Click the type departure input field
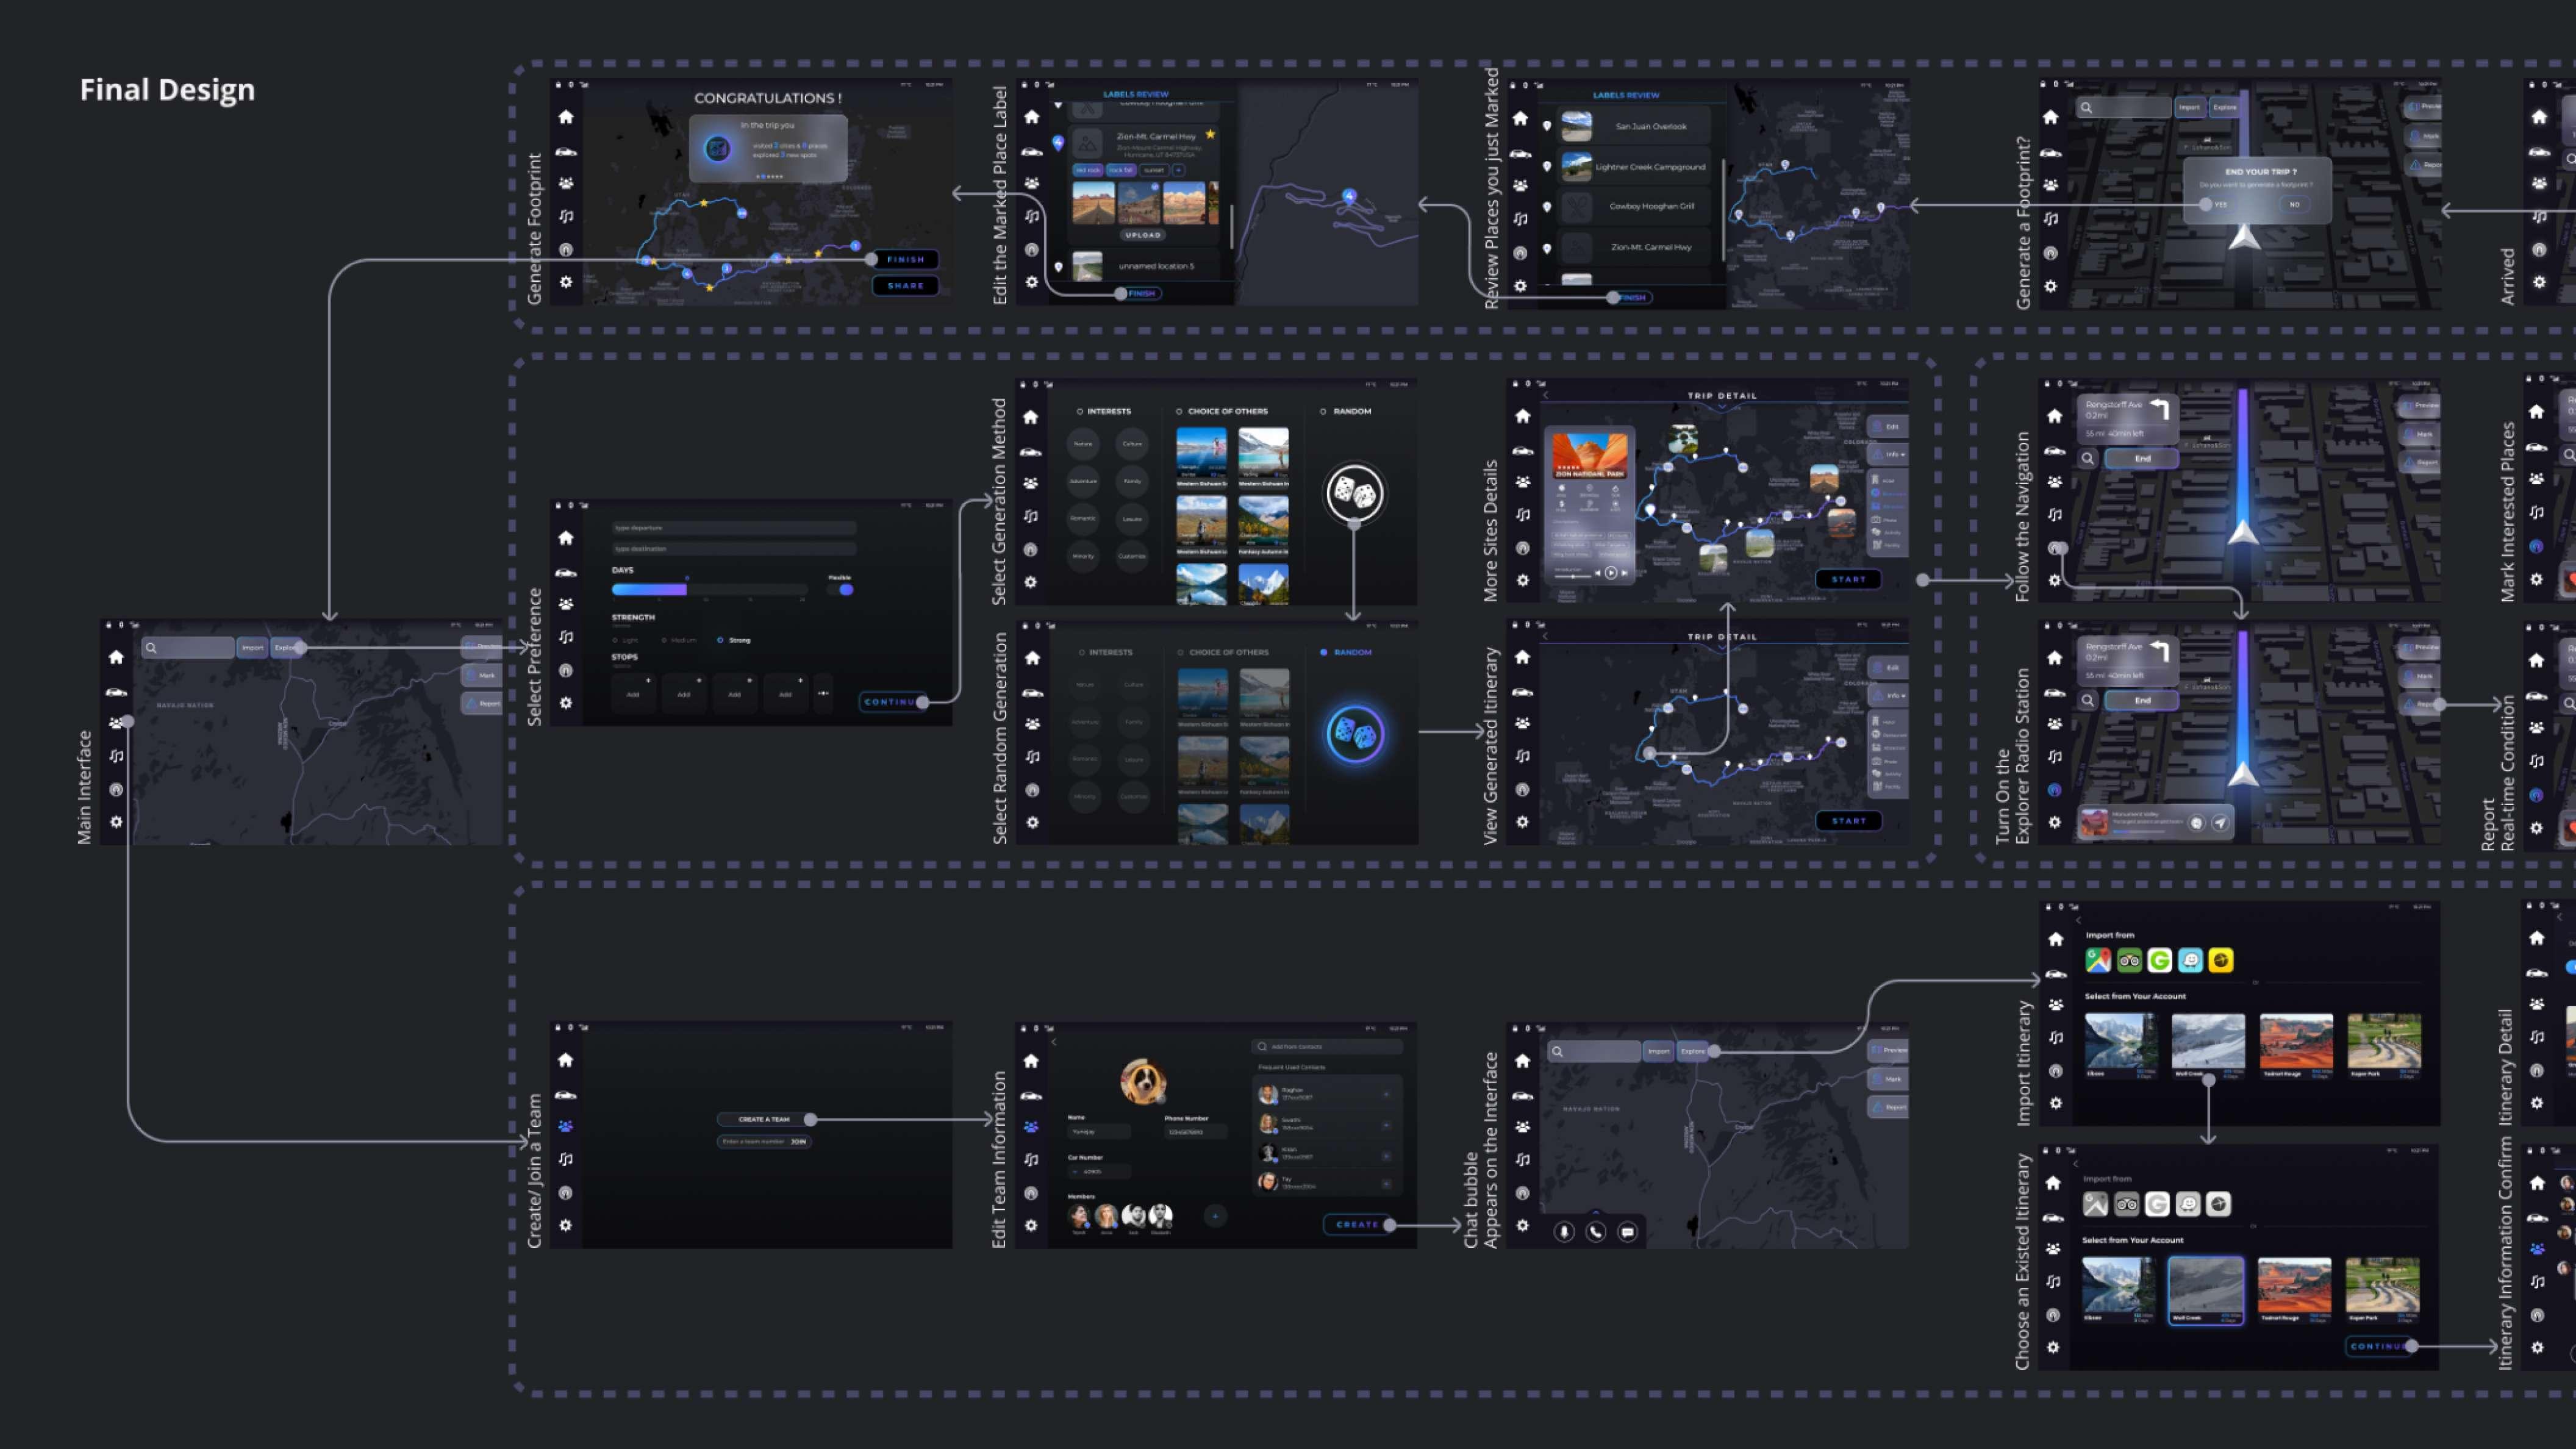 733,528
